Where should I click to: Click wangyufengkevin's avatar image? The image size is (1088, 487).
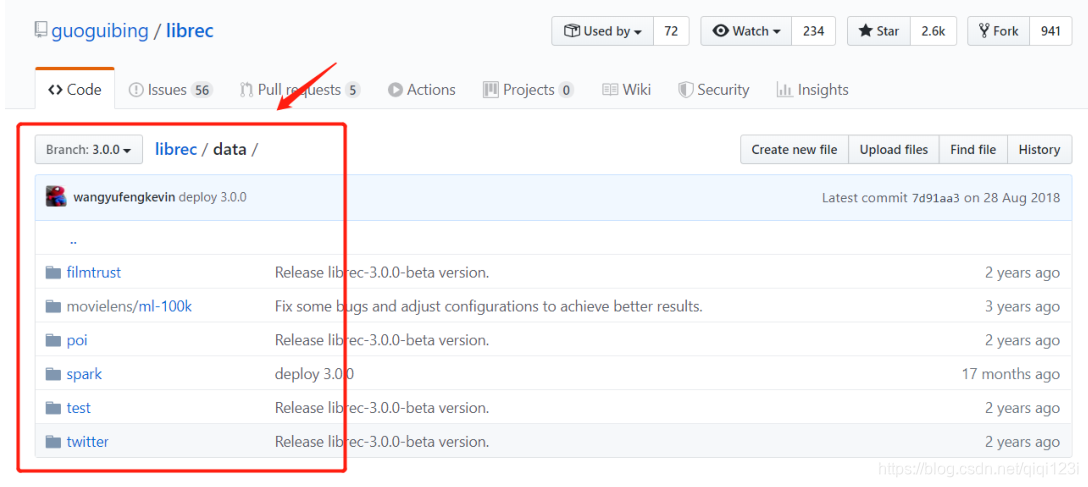point(56,197)
